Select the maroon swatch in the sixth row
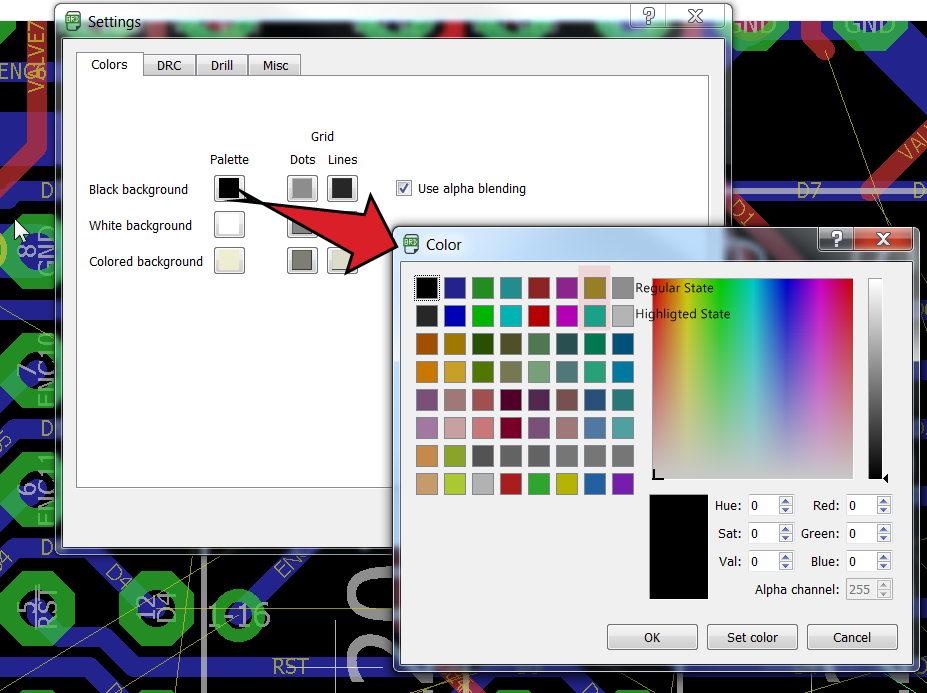927x693 pixels. click(511, 428)
